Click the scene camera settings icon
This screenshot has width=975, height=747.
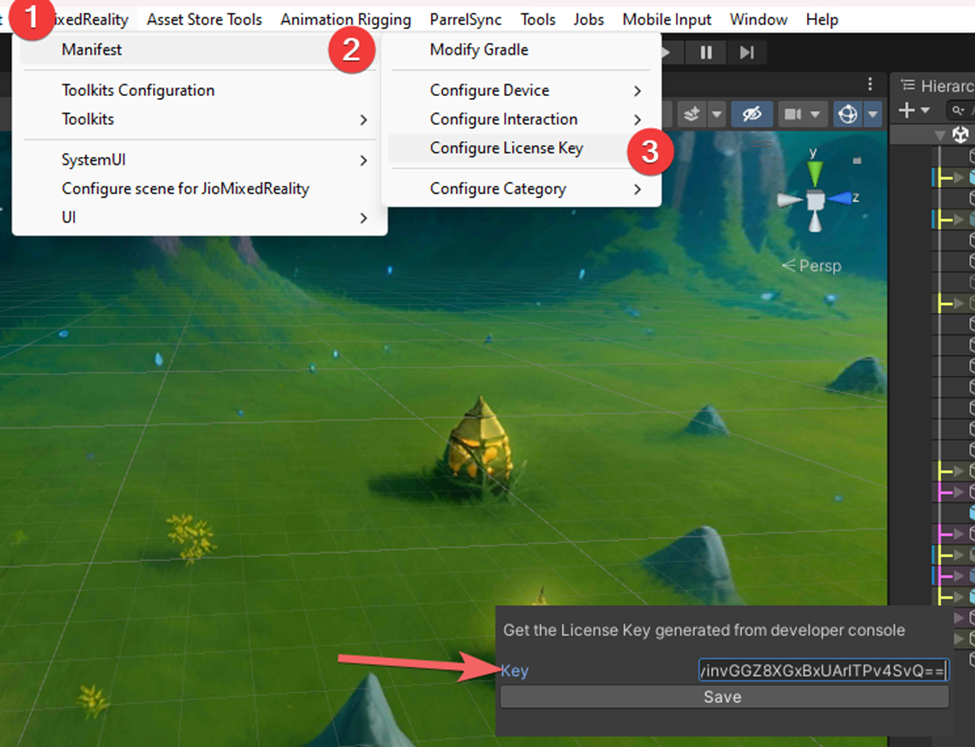tap(794, 114)
